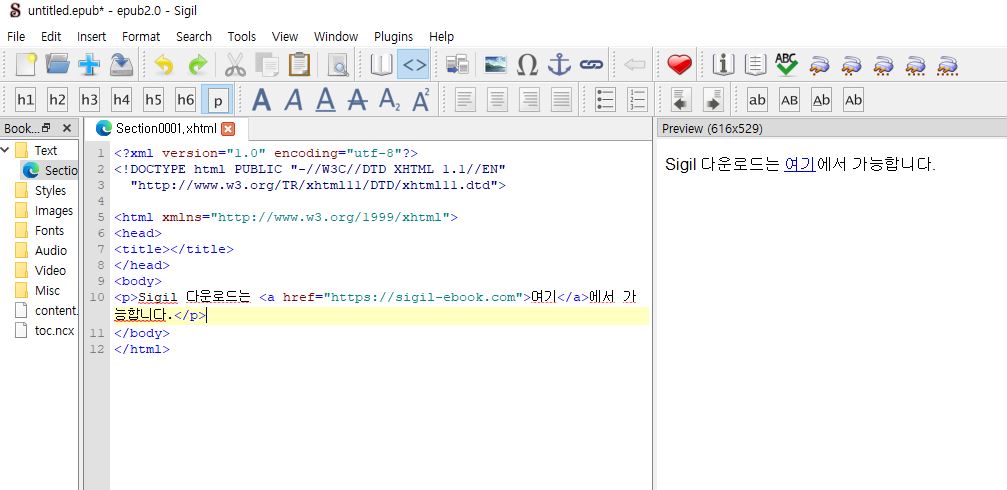This screenshot has width=1007, height=490.
Task: Center the text
Action: 497,100
